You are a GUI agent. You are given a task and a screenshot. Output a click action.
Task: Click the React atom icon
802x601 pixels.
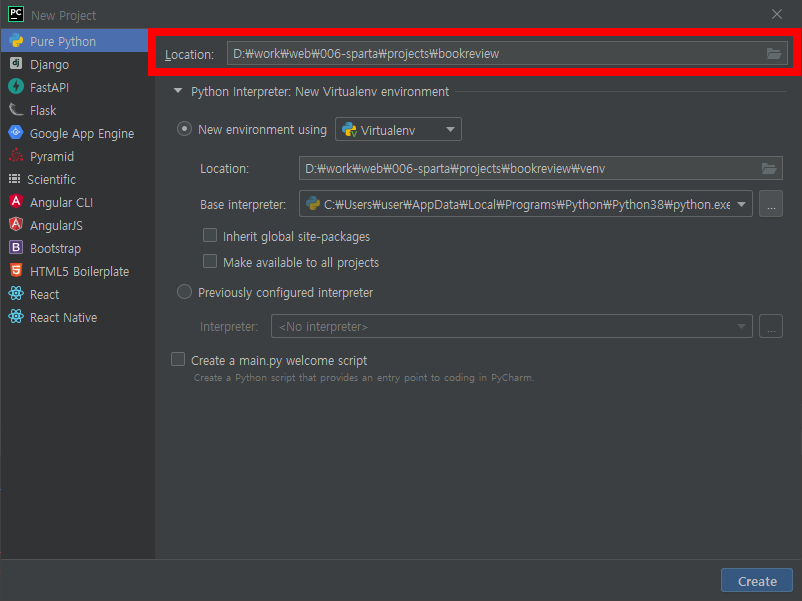[x=16, y=294]
